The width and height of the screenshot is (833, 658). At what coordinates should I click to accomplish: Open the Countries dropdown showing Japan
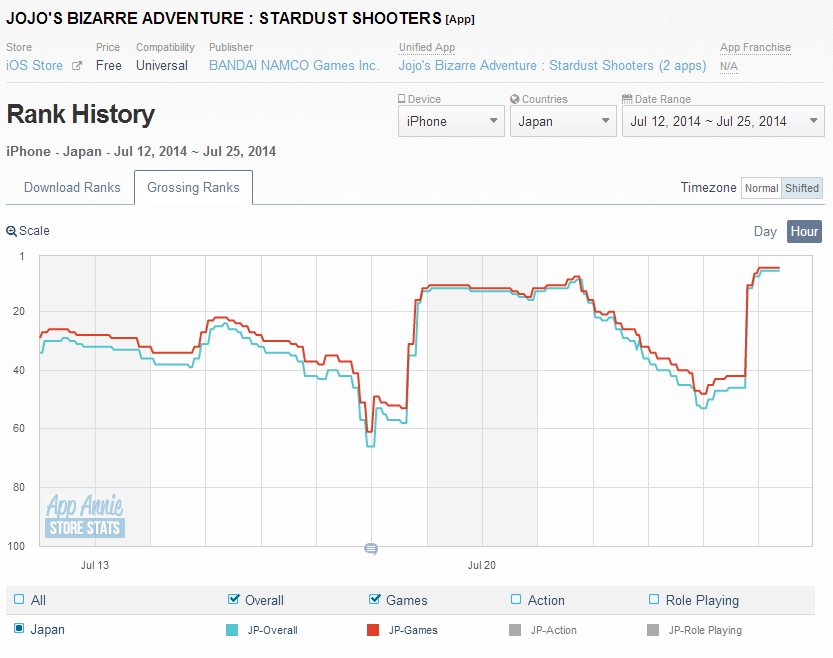coord(563,121)
